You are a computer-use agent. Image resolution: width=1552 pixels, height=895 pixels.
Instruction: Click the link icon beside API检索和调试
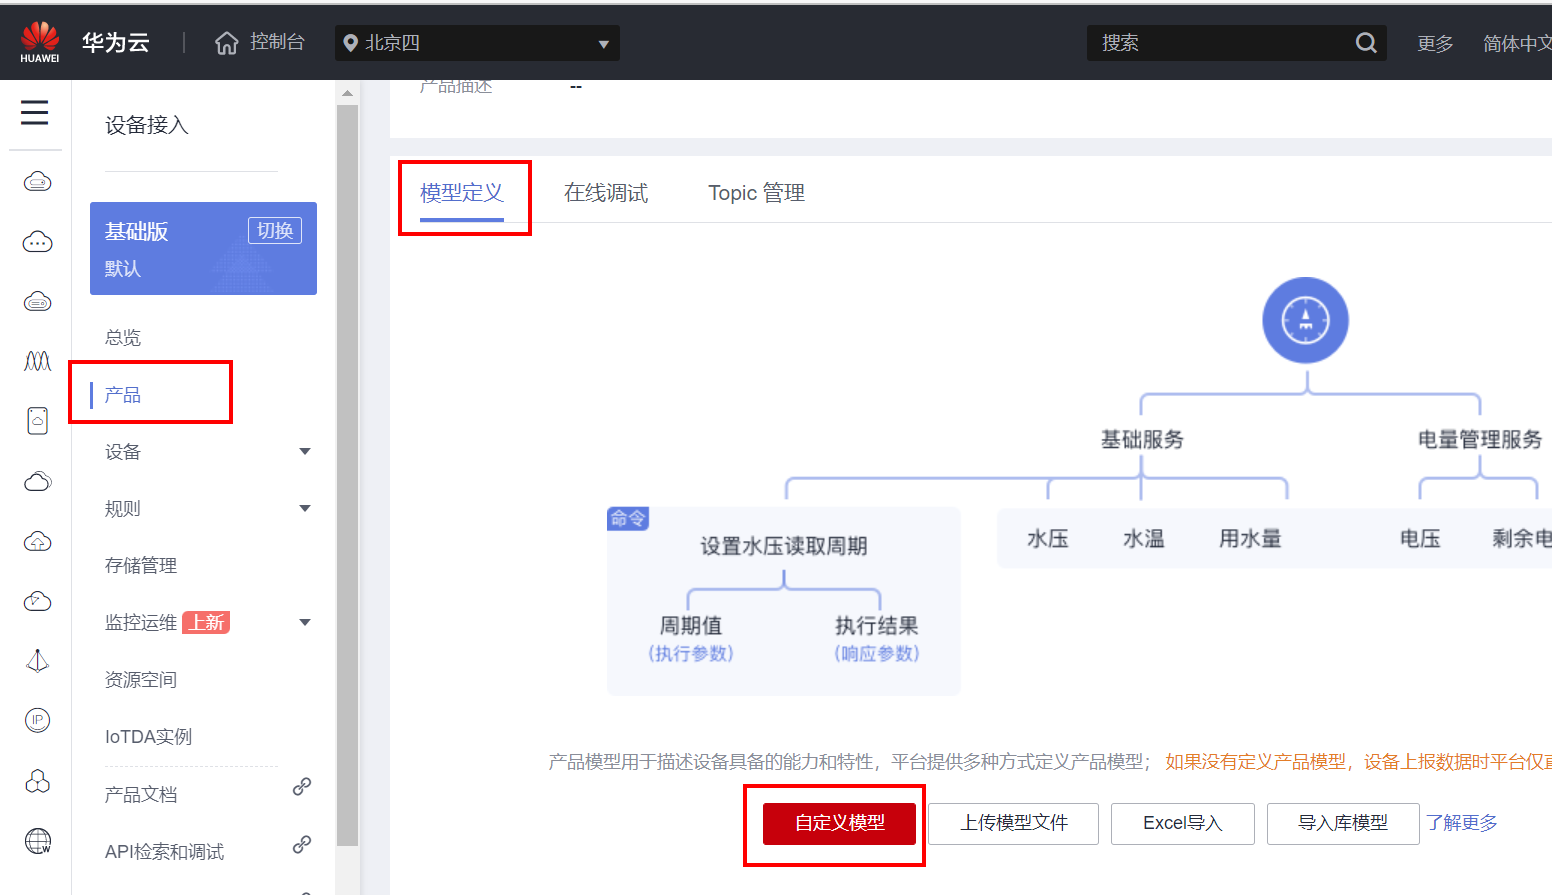click(301, 845)
